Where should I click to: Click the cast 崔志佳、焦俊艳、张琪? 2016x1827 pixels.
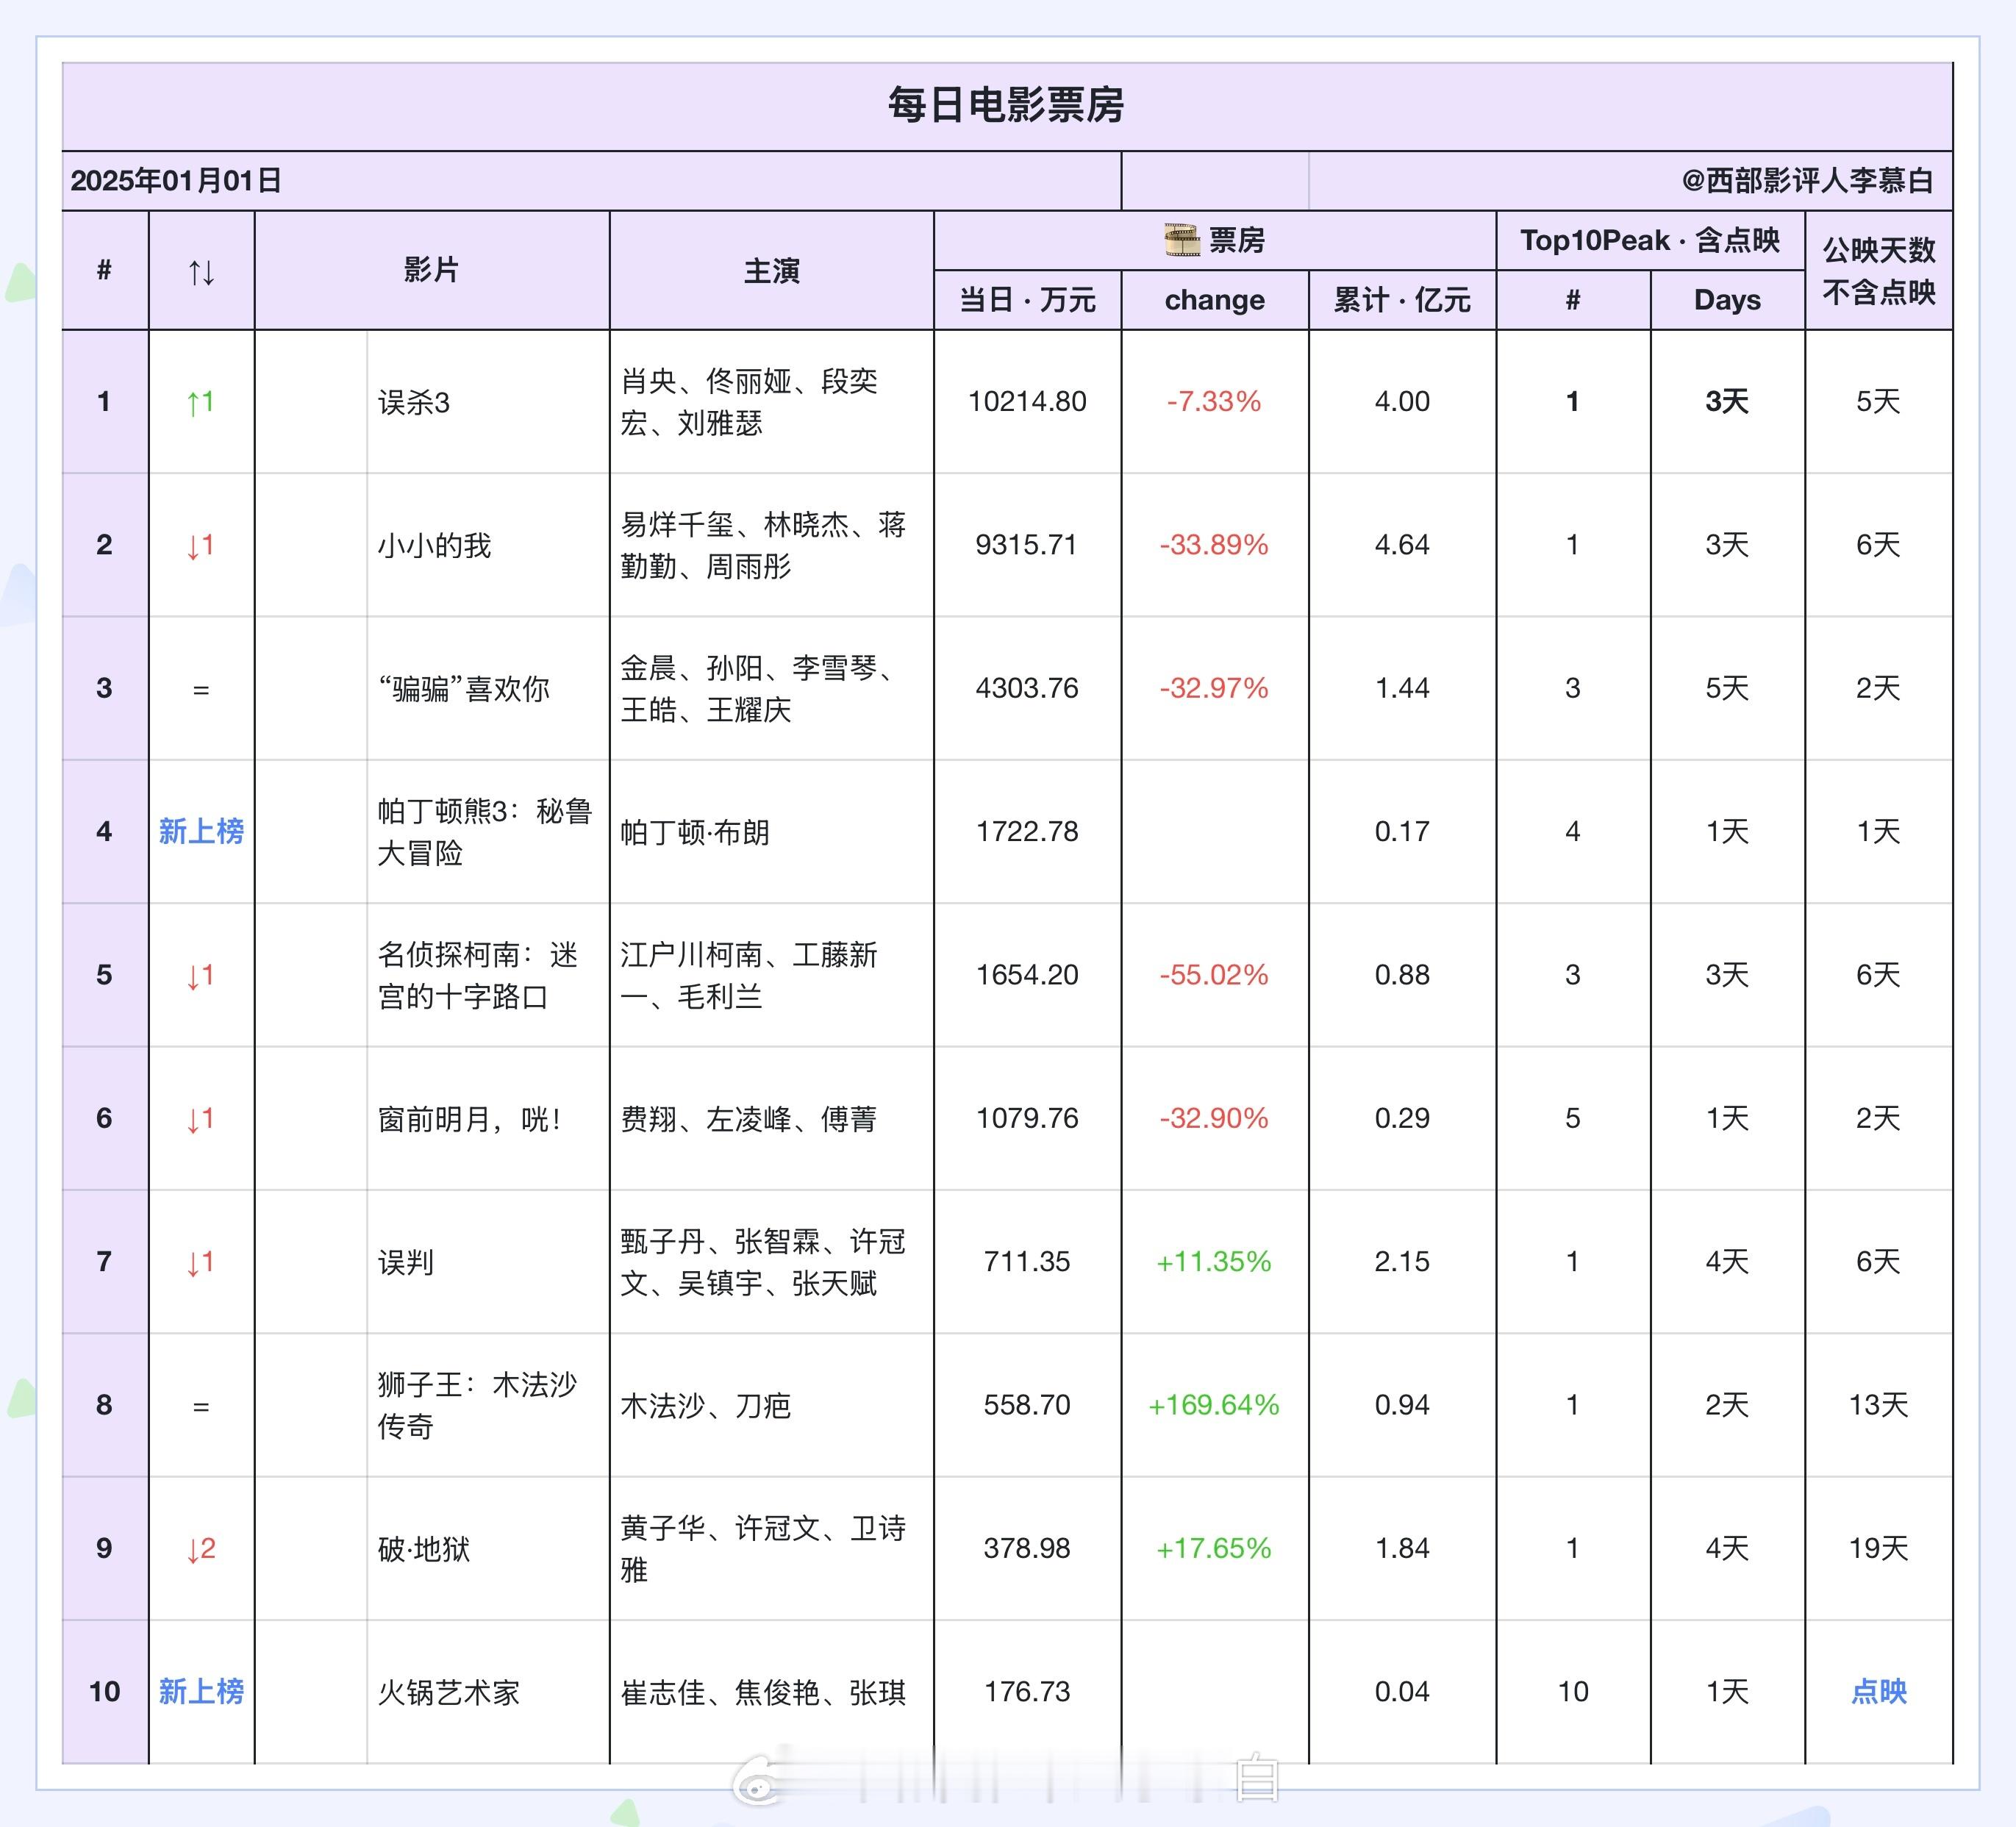(763, 1692)
